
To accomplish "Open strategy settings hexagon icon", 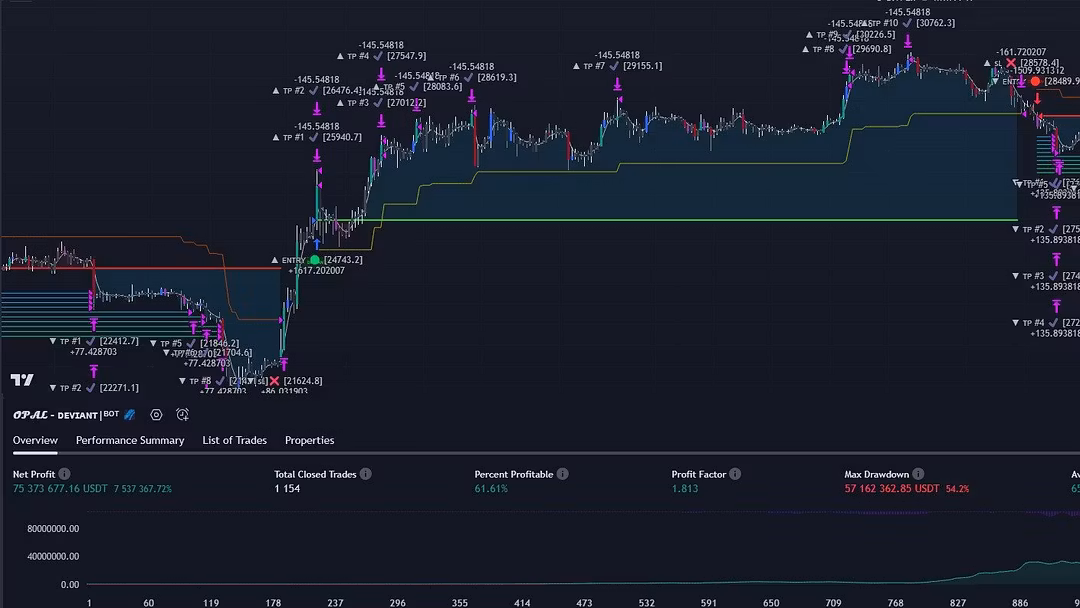I will 156,415.
